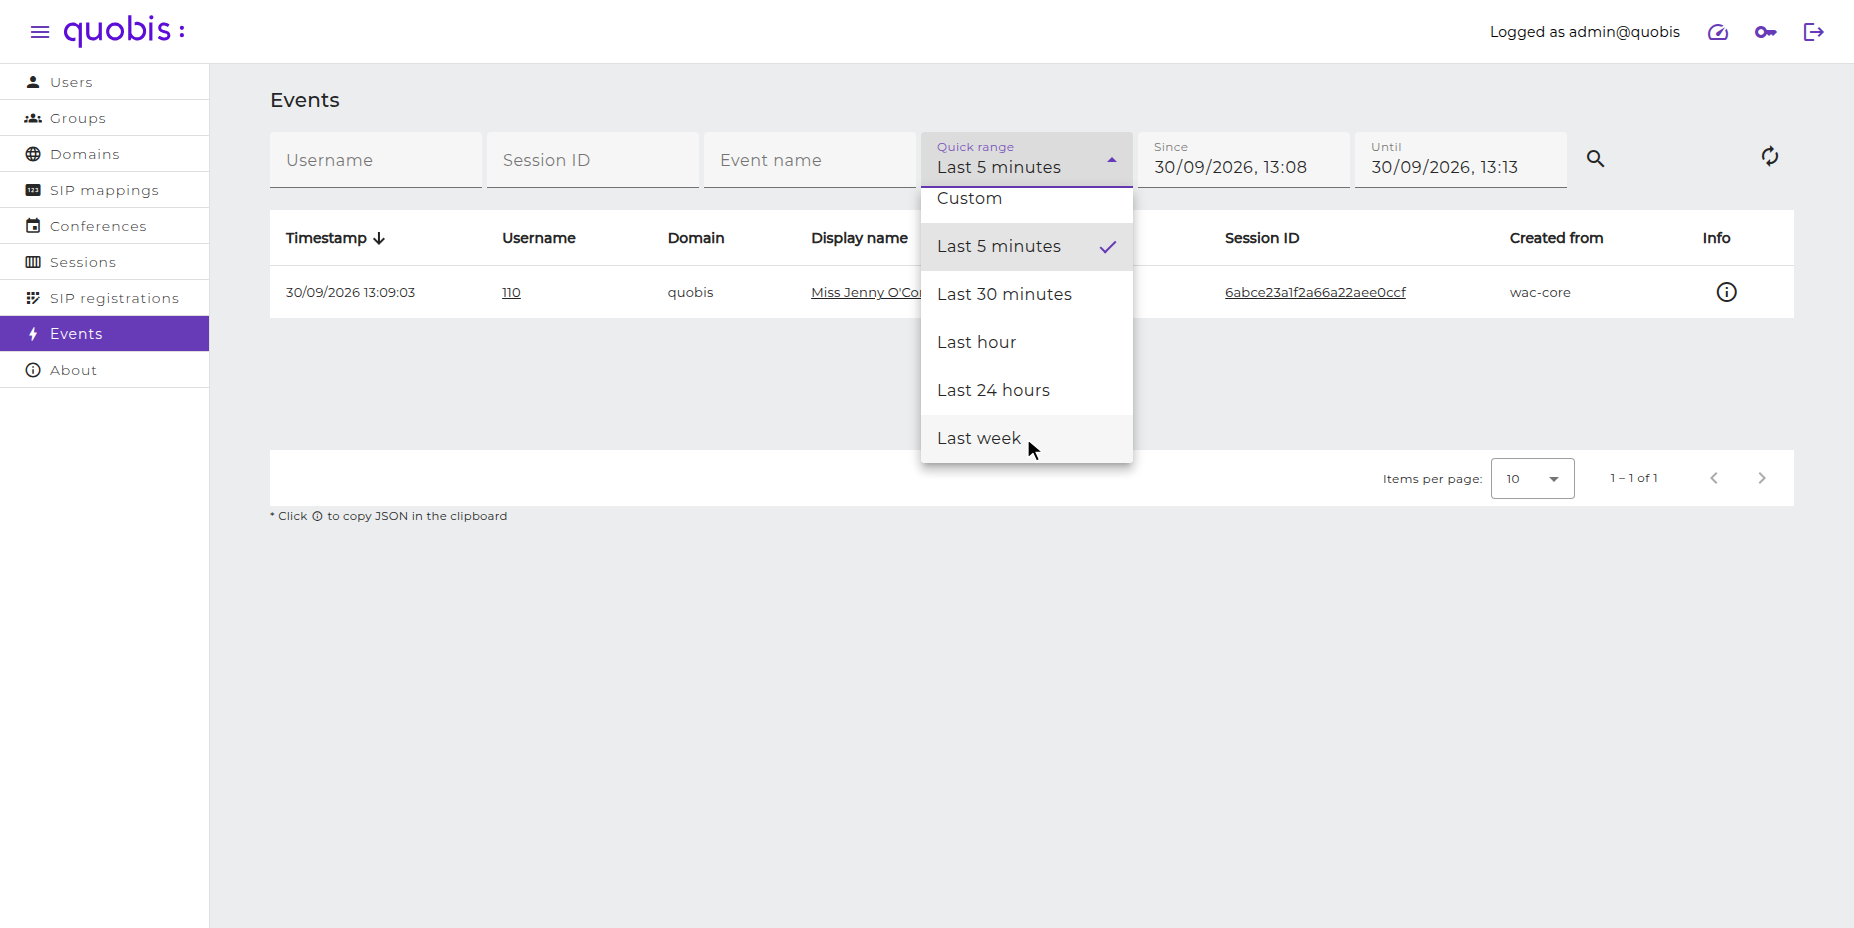The height and width of the screenshot is (928, 1854).
Task: Click the Since date field
Action: [1244, 160]
